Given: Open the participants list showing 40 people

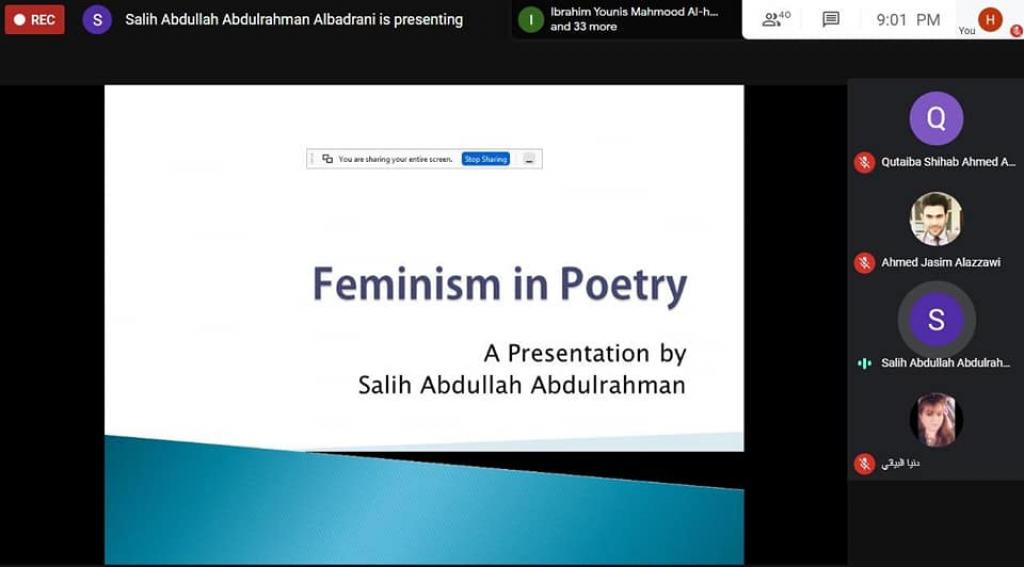Looking at the screenshot, I should [x=776, y=19].
